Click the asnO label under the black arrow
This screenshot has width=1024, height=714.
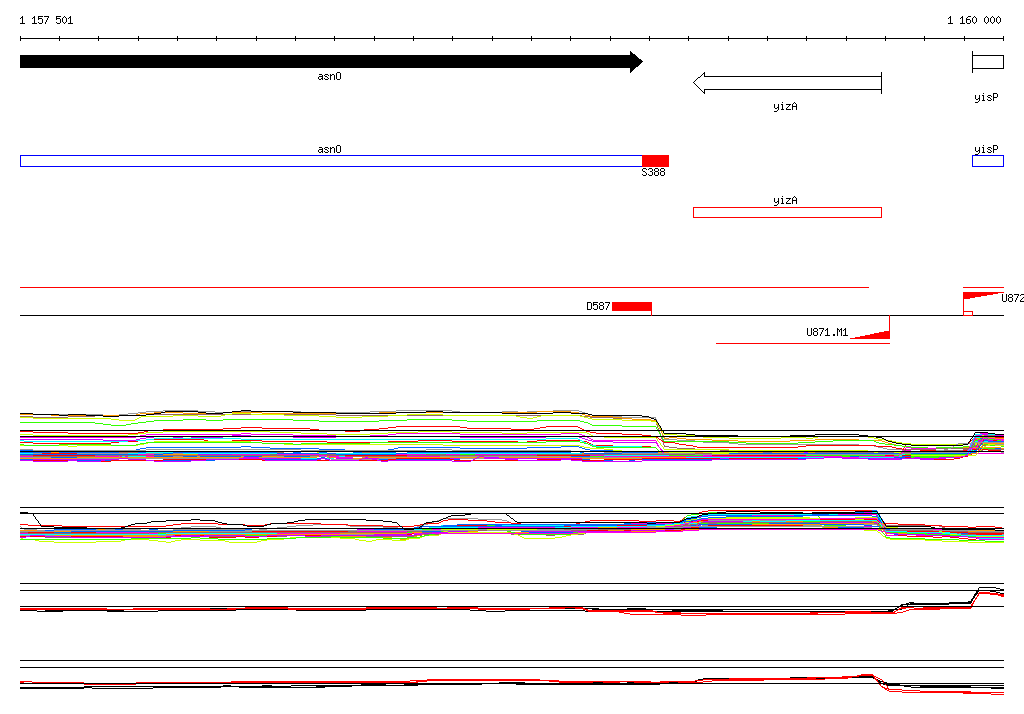(x=329, y=76)
